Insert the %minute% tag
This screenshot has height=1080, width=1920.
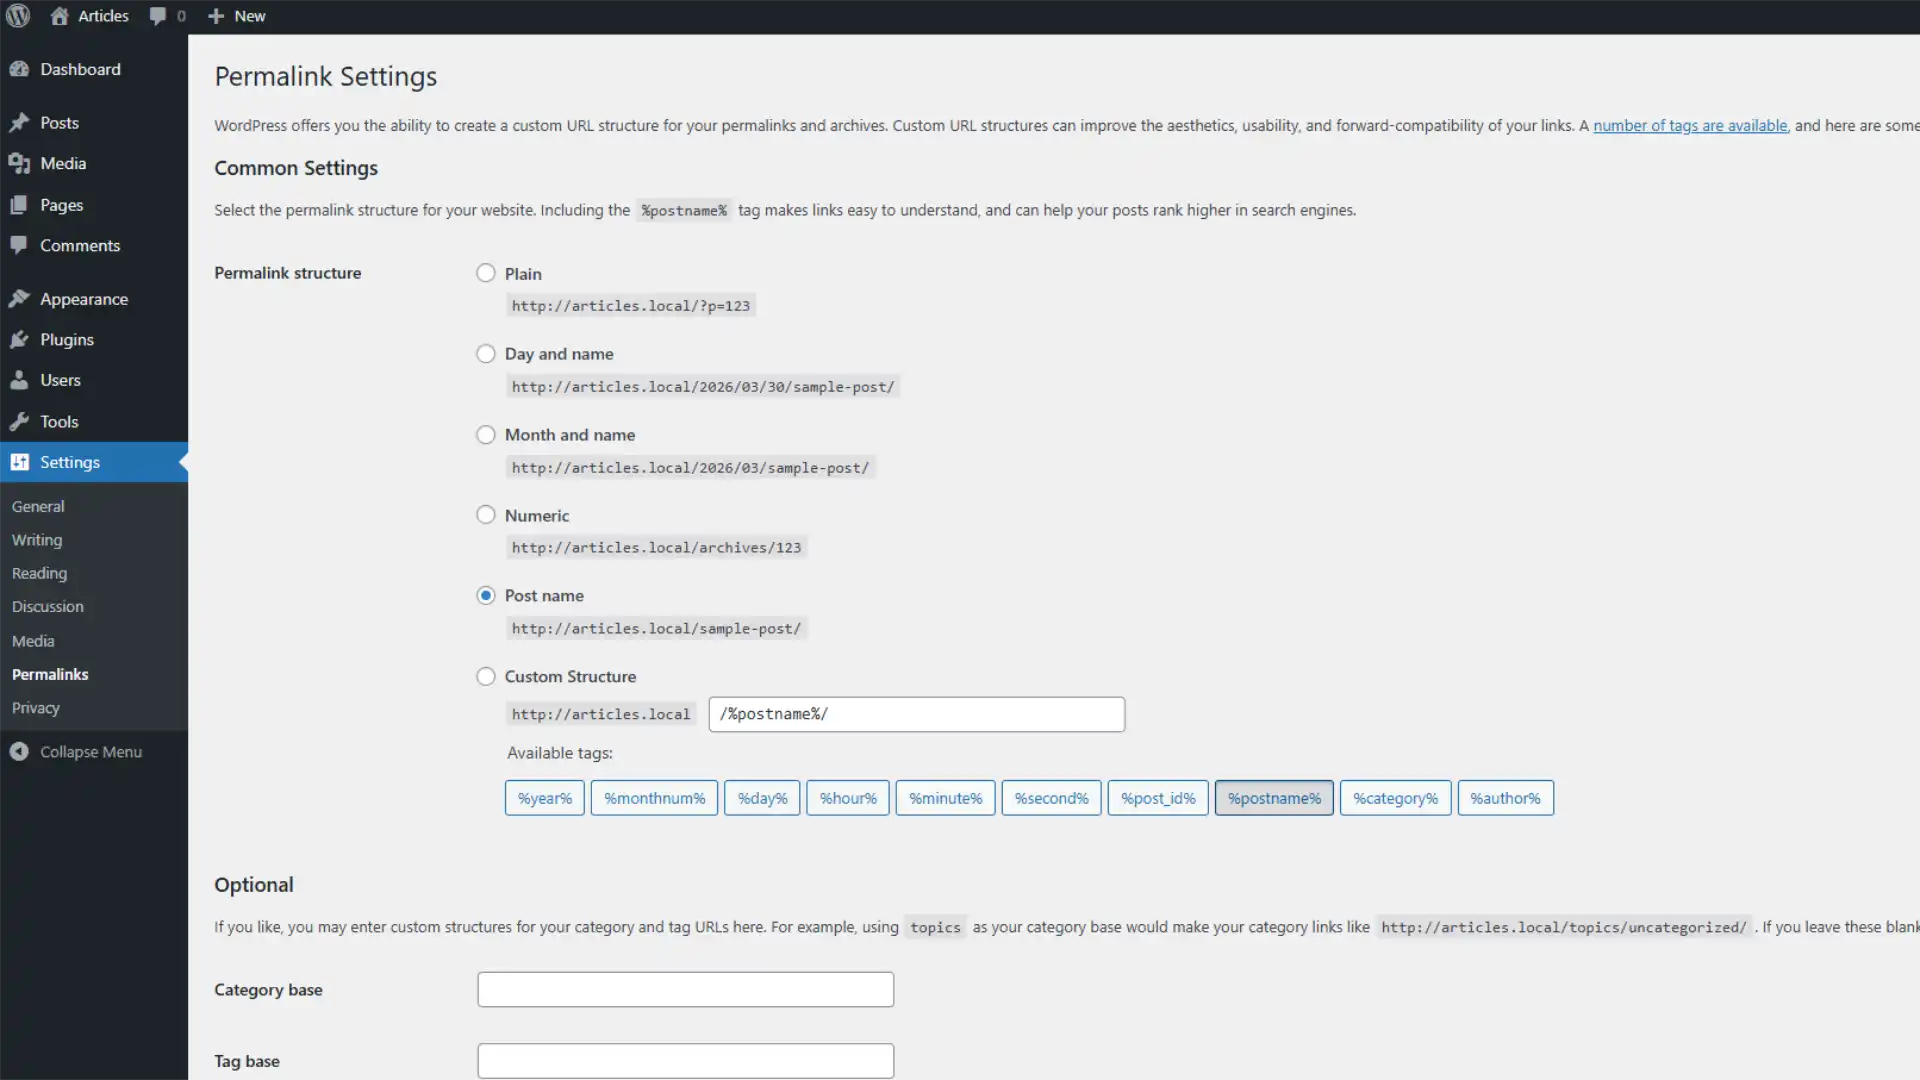[946, 798]
